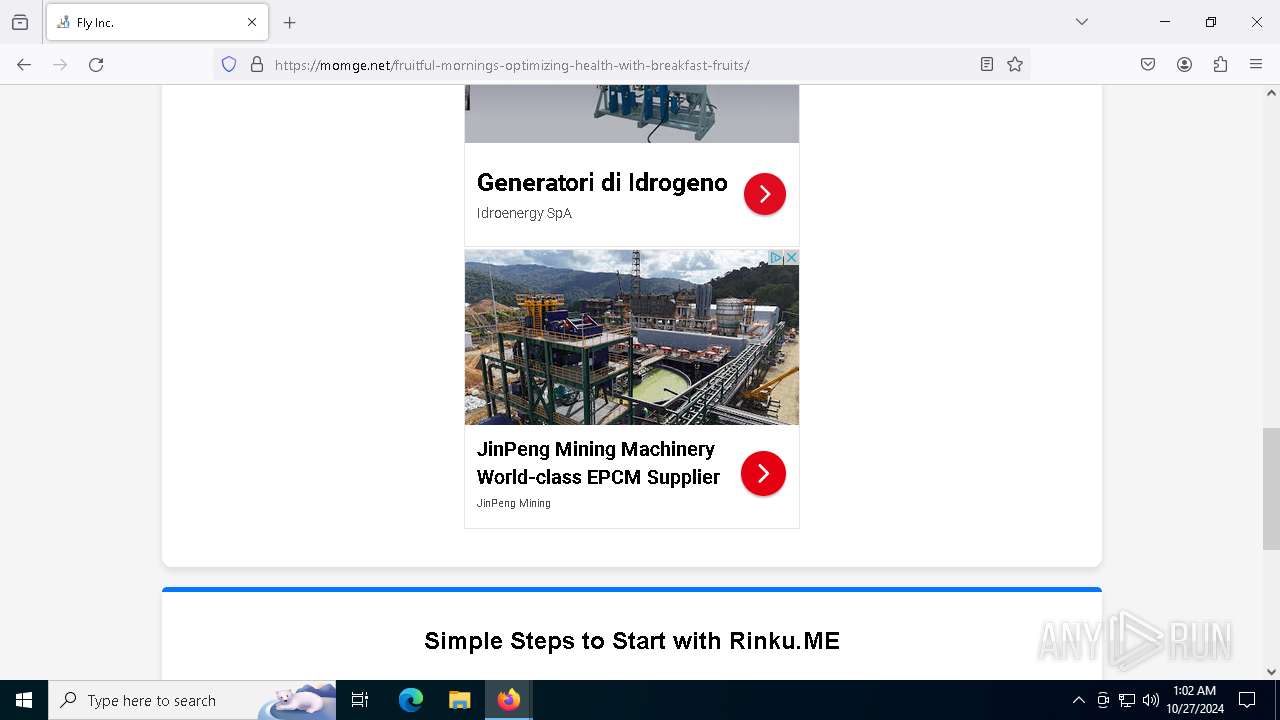Close the JinPeng Mining ad
The height and width of the screenshot is (720, 1280).
tap(791, 258)
